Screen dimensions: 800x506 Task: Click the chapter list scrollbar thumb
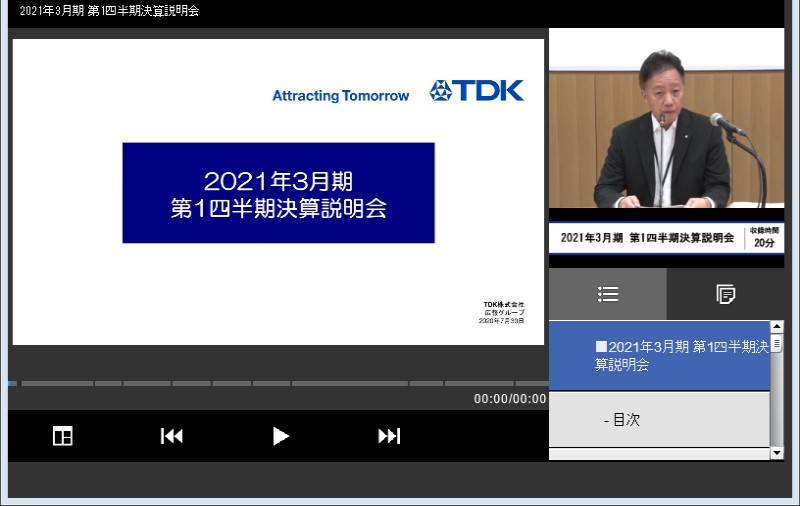tap(777, 344)
